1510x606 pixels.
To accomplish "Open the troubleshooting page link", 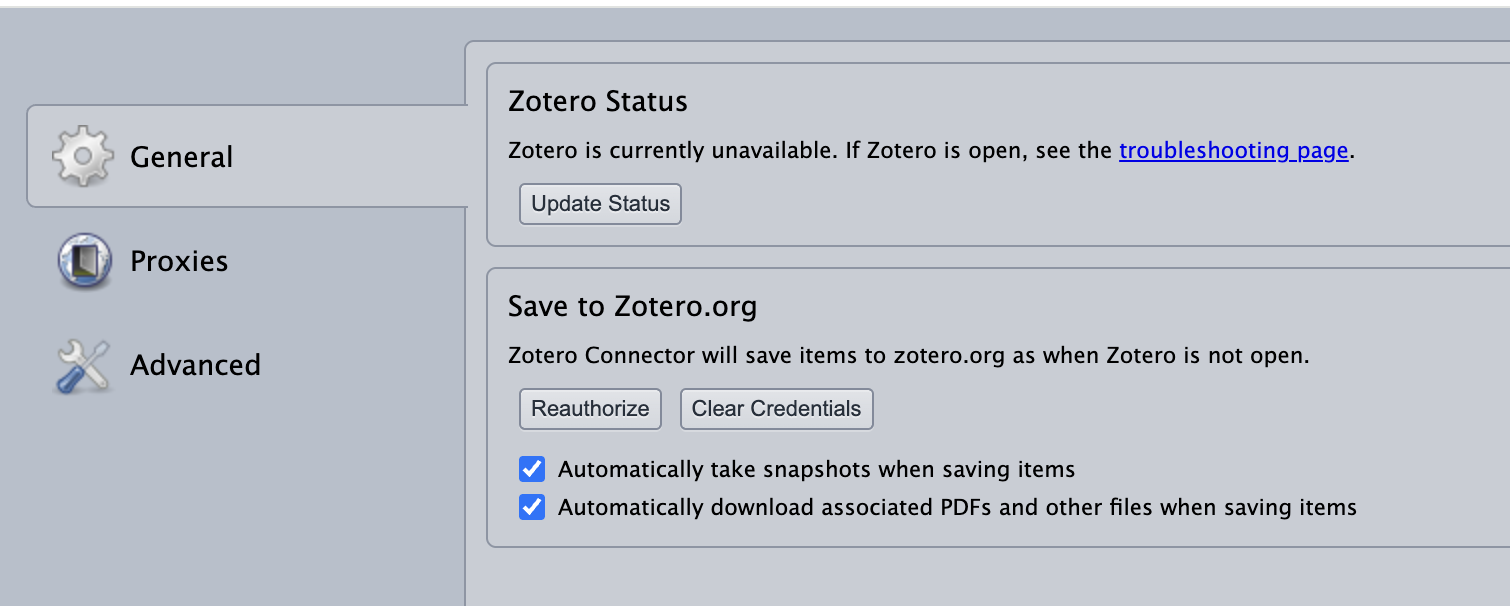I will tap(1234, 151).
